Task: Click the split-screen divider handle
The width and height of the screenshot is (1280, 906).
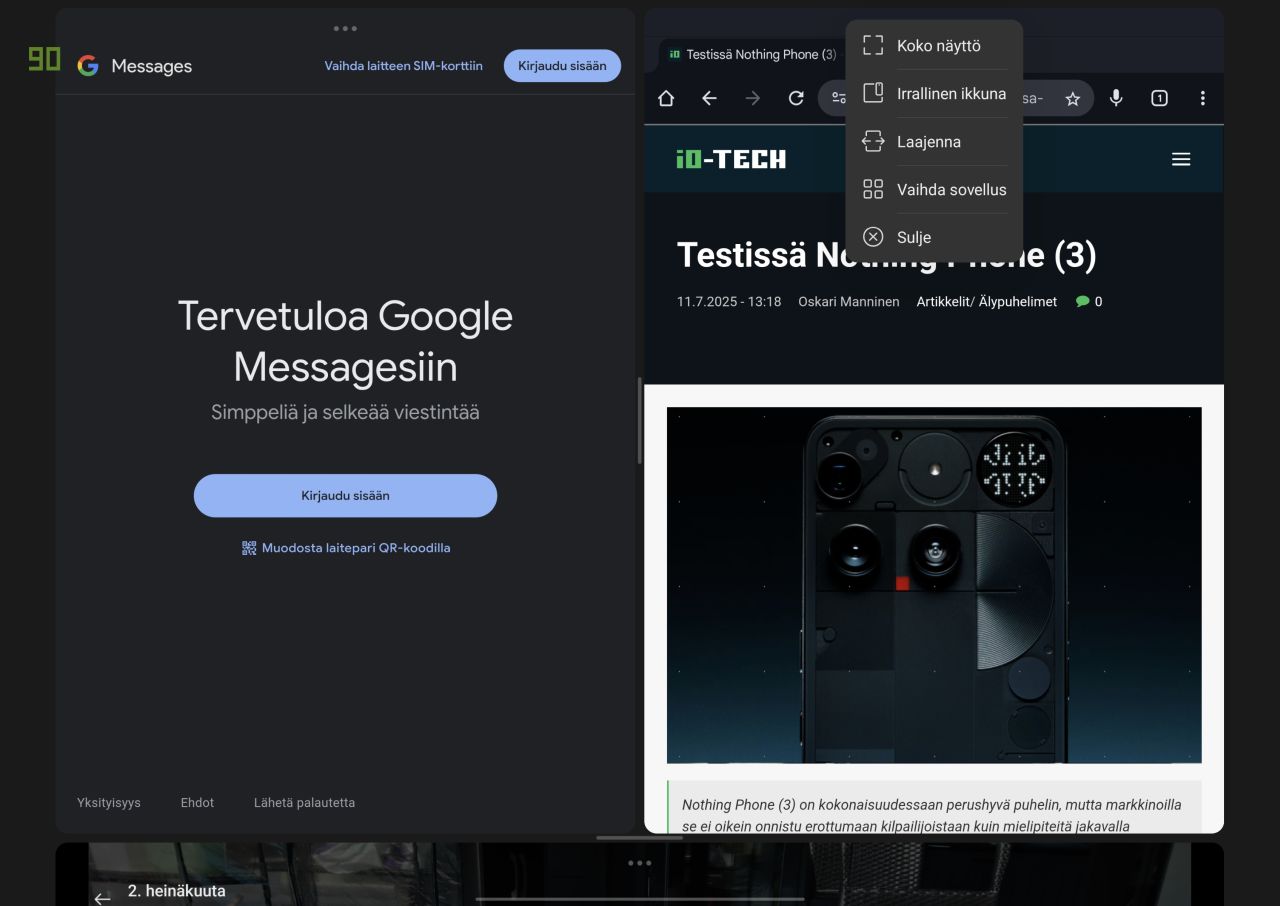Action: click(x=639, y=420)
